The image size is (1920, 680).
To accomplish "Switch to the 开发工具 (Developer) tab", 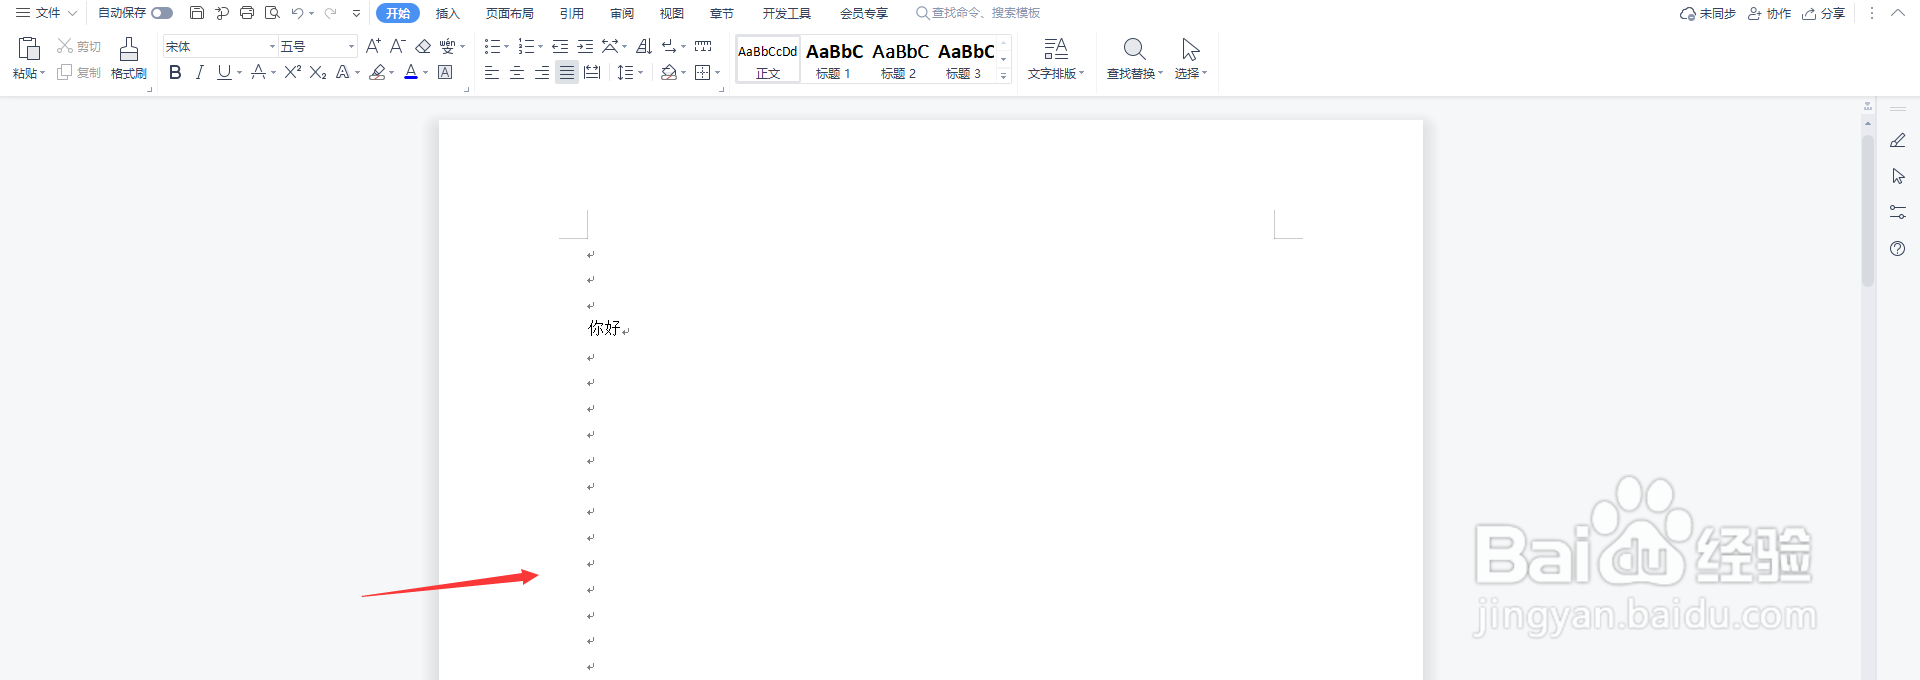I will [x=787, y=13].
